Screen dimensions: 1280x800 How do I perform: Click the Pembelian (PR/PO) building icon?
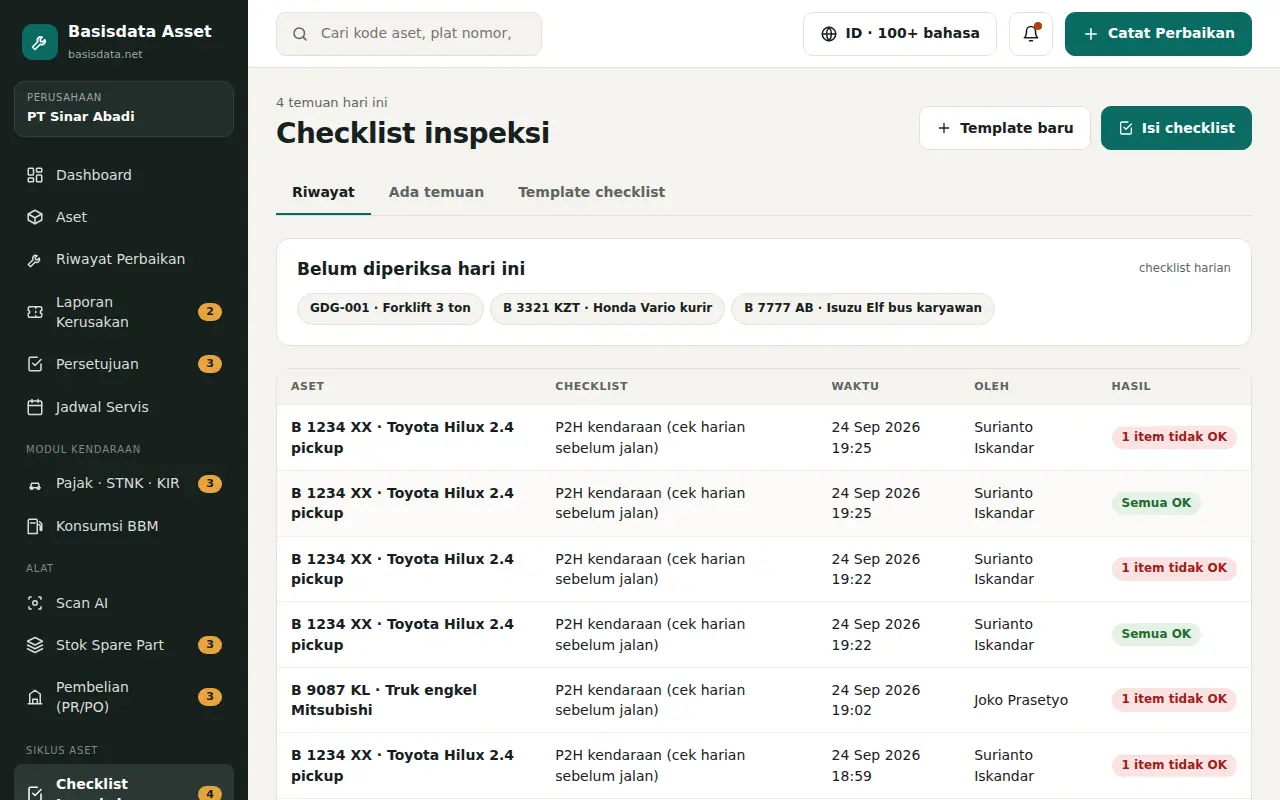tap(35, 697)
